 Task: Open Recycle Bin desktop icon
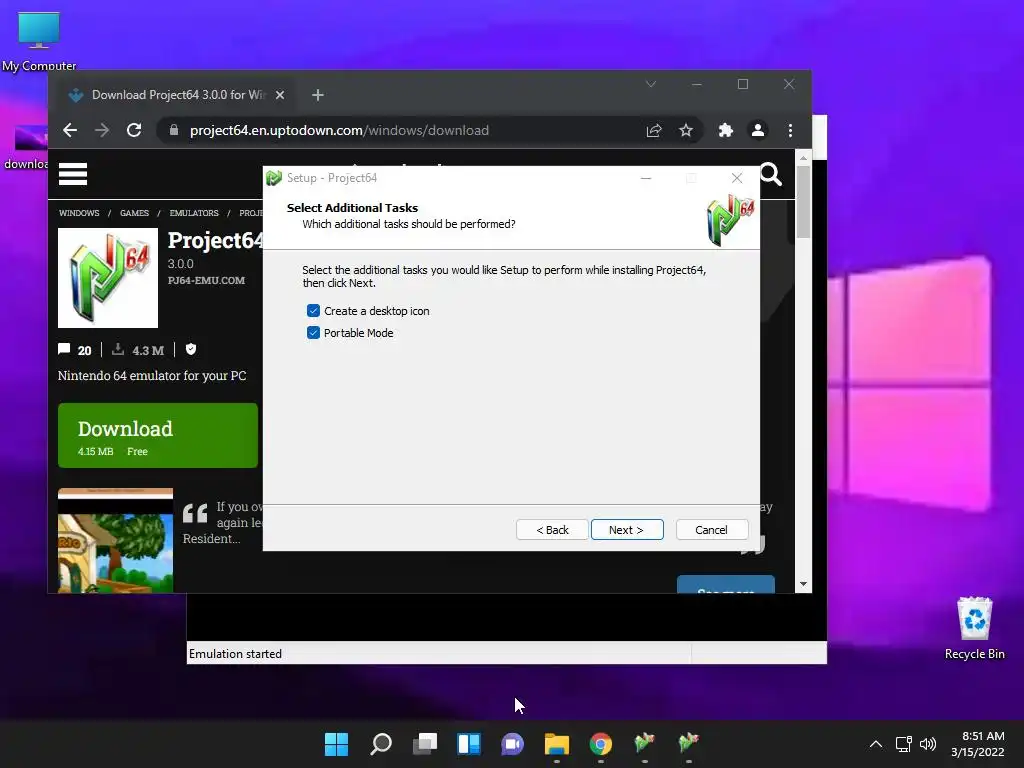[x=974, y=628]
